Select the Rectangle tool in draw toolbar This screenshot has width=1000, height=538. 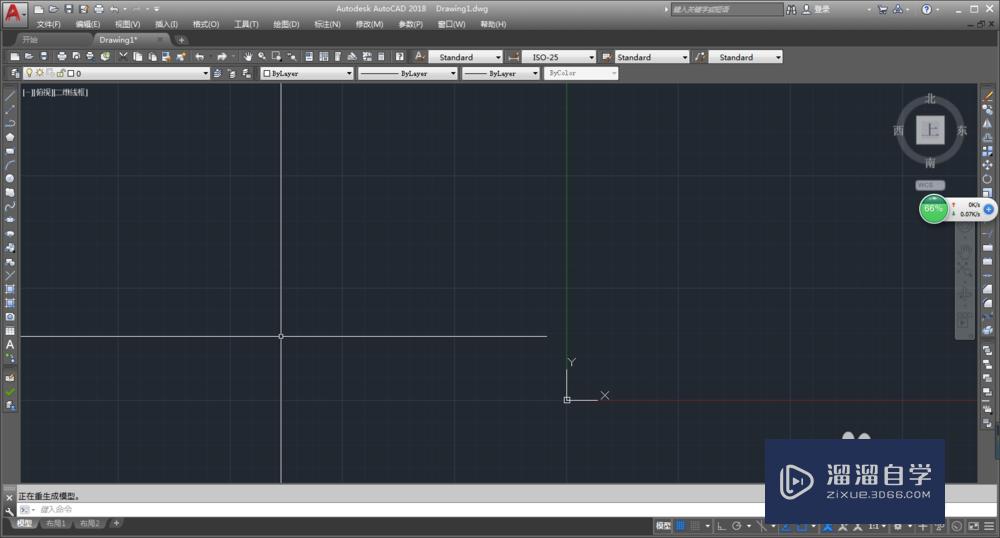[x=10, y=151]
